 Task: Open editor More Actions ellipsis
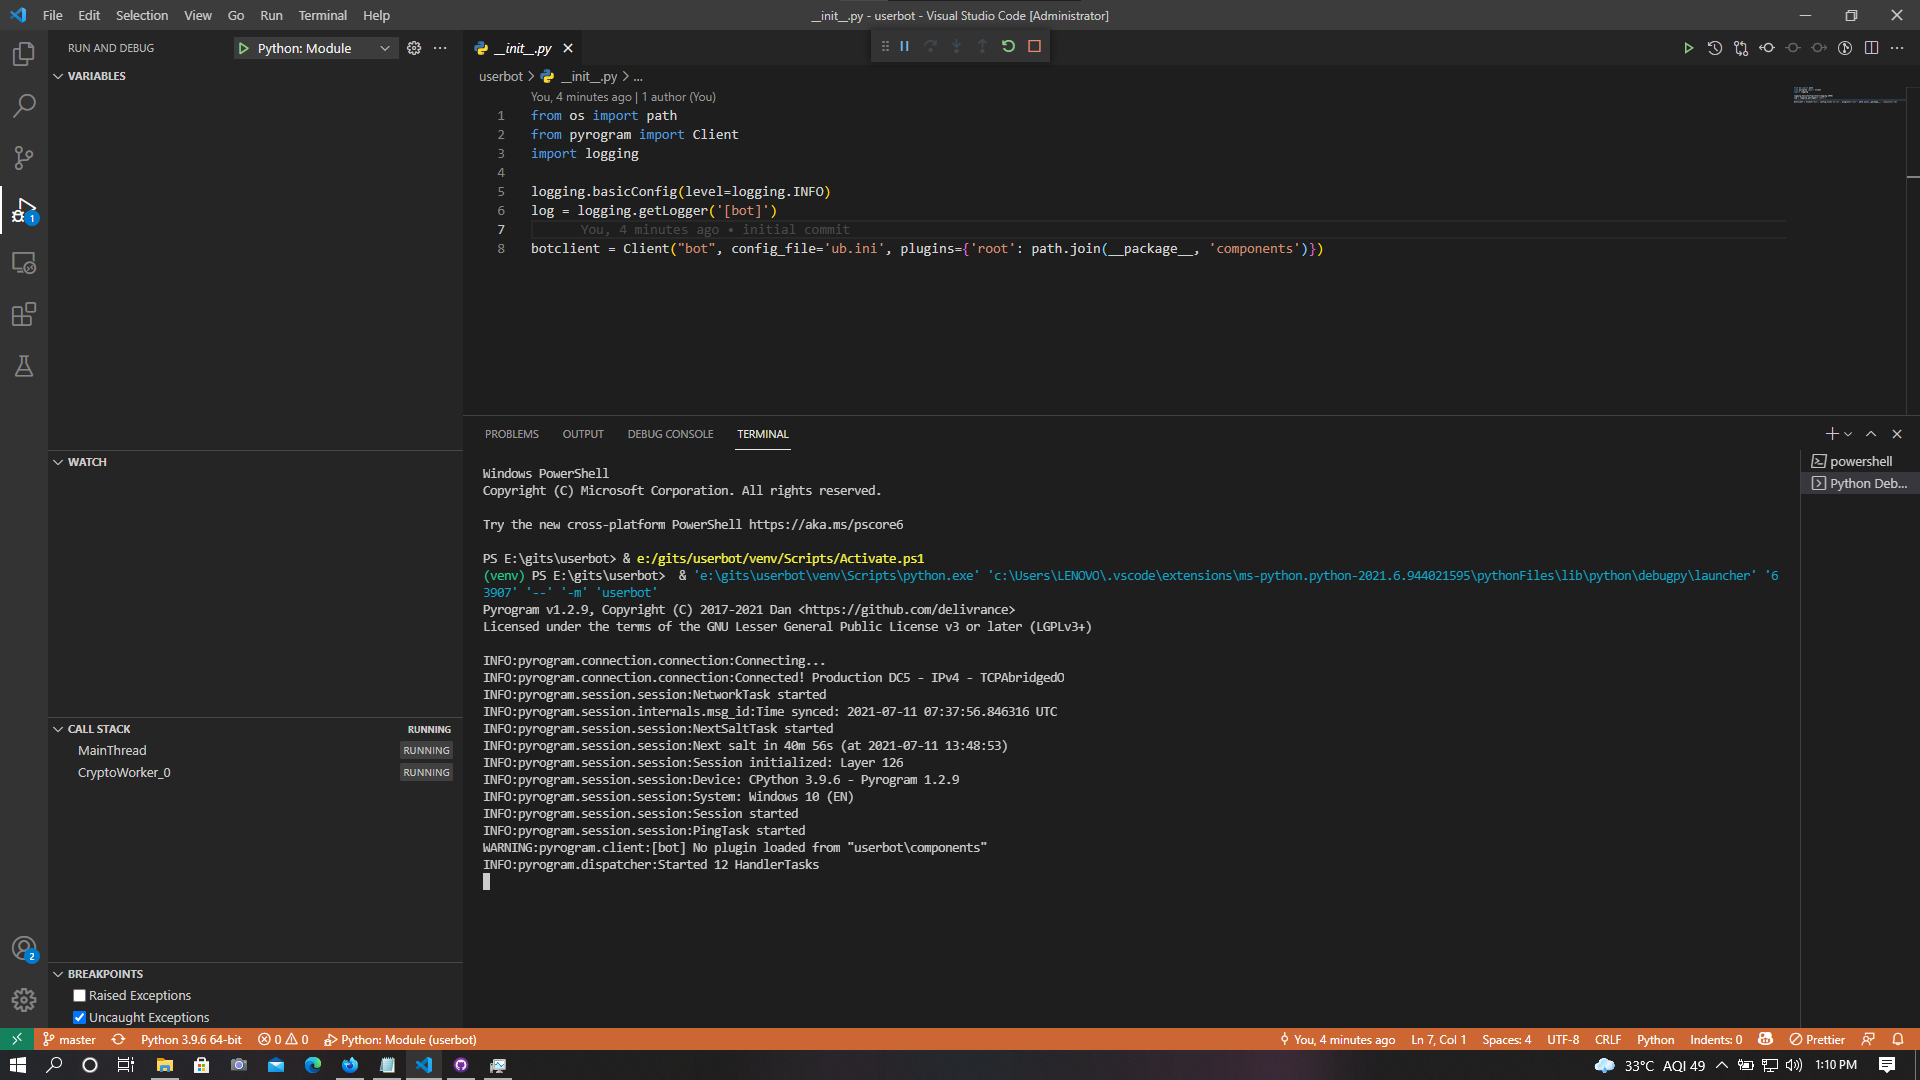coord(1897,48)
